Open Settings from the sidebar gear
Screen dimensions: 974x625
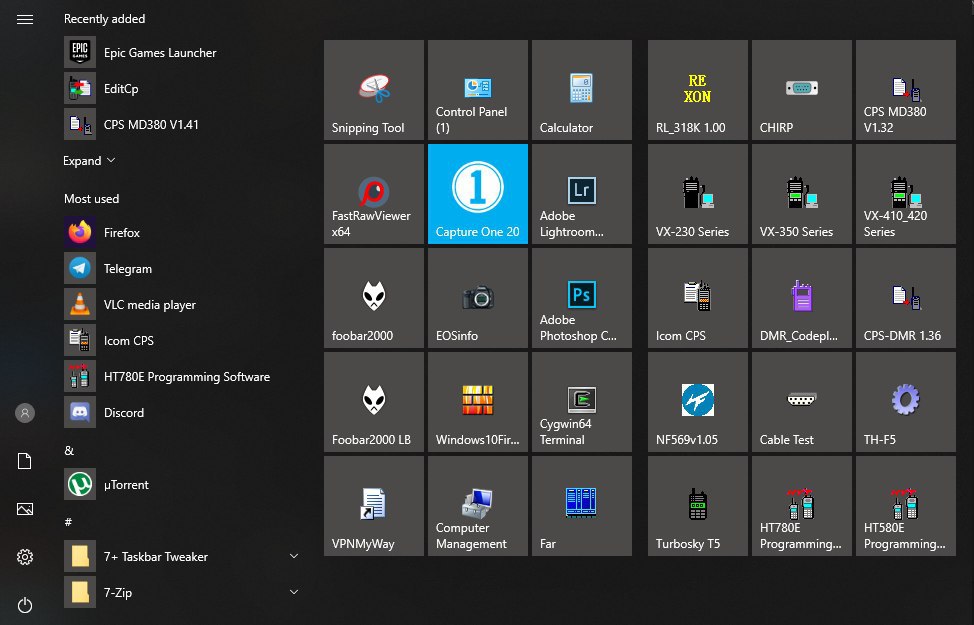coord(25,557)
